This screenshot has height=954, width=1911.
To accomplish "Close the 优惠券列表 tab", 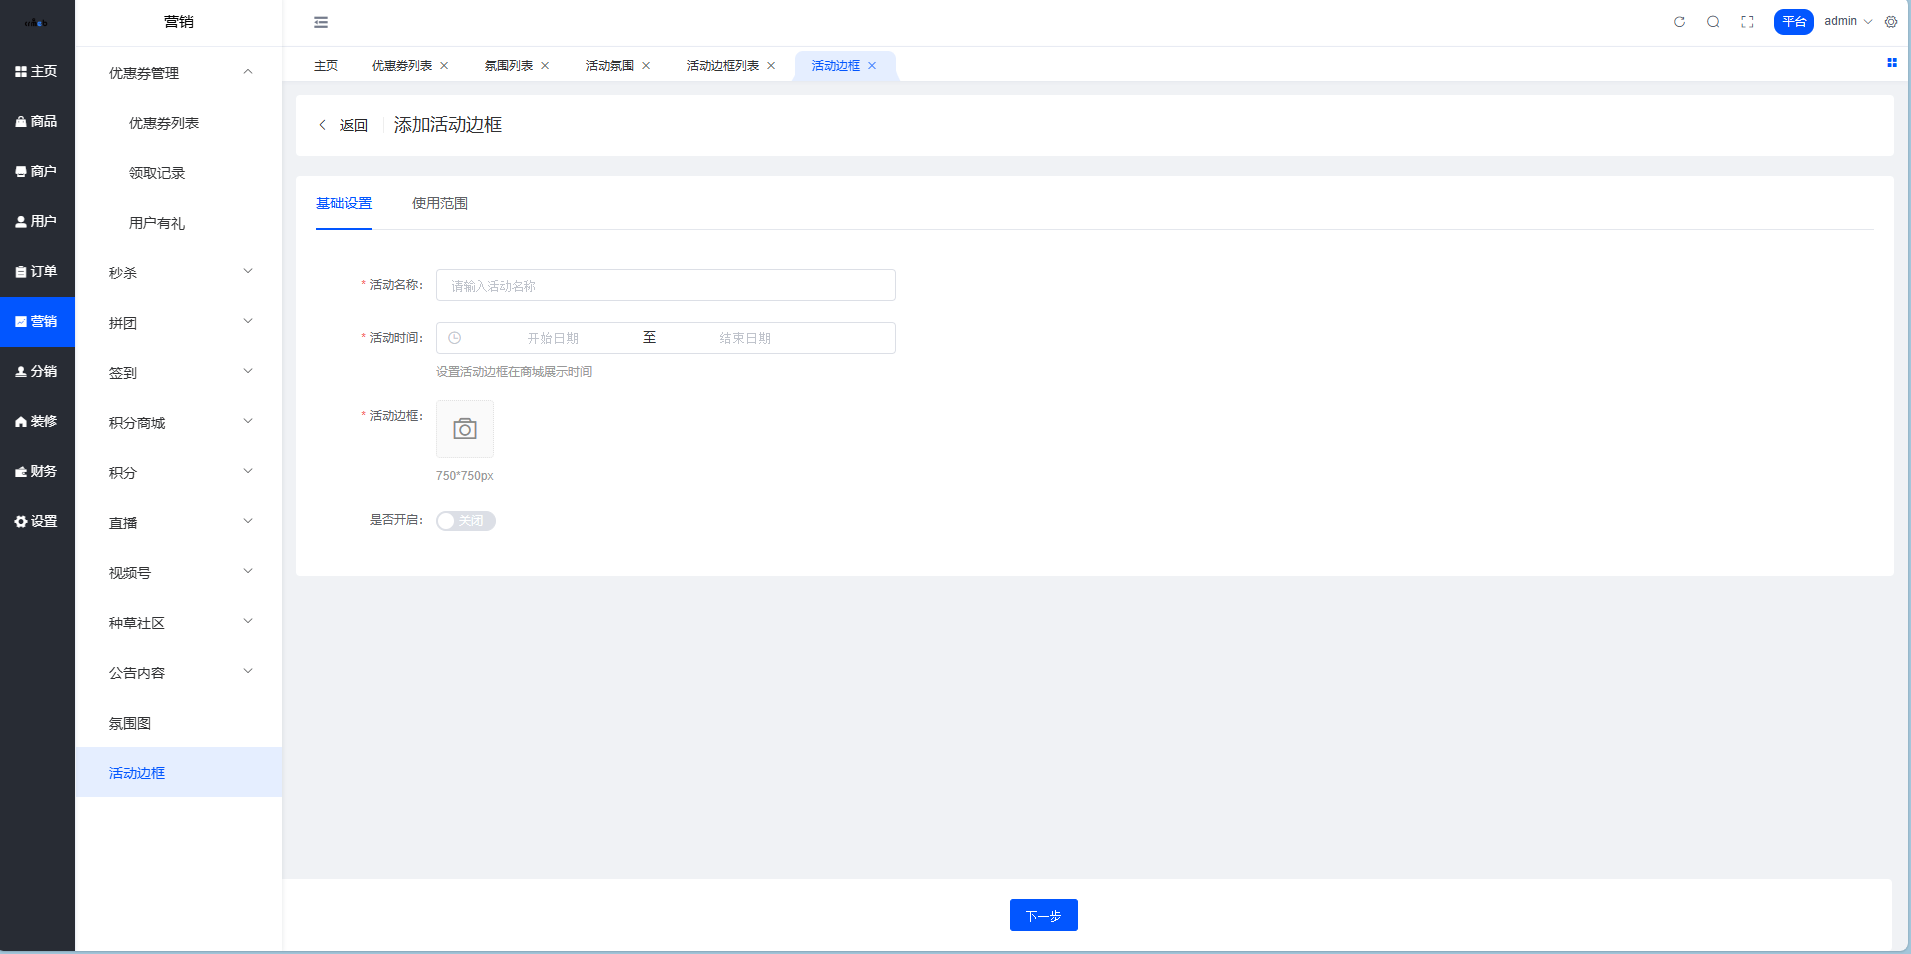I will pos(444,66).
